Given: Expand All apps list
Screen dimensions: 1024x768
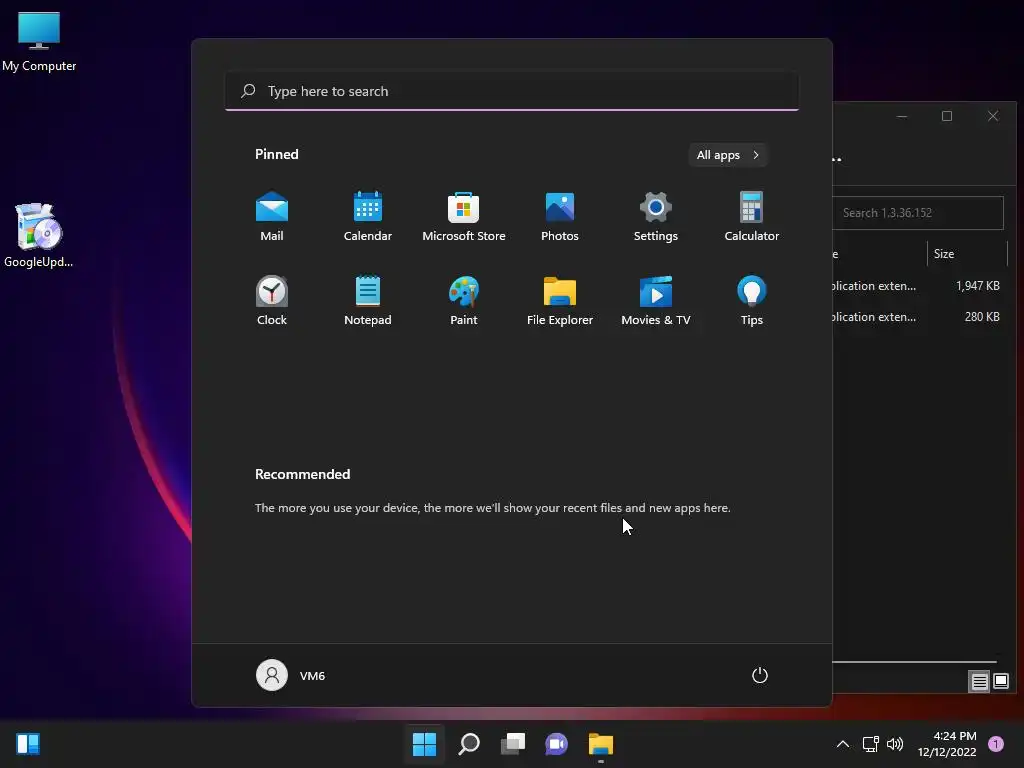Looking at the screenshot, I should pyautogui.click(x=728, y=155).
